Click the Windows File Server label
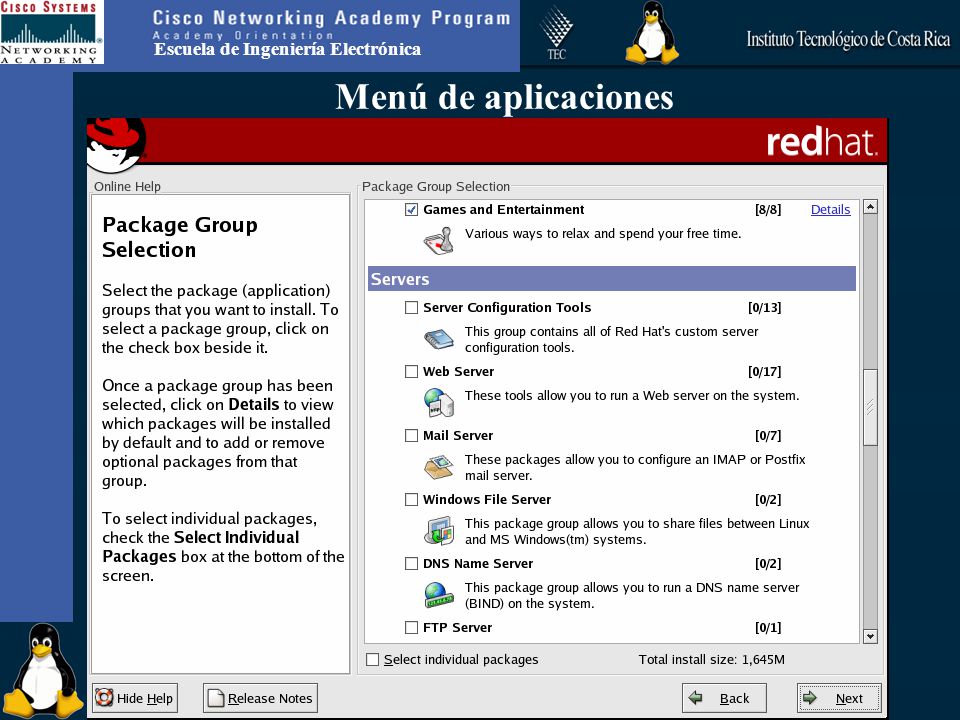This screenshot has width=960, height=720. pyautogui.click(x=487, y=500)
